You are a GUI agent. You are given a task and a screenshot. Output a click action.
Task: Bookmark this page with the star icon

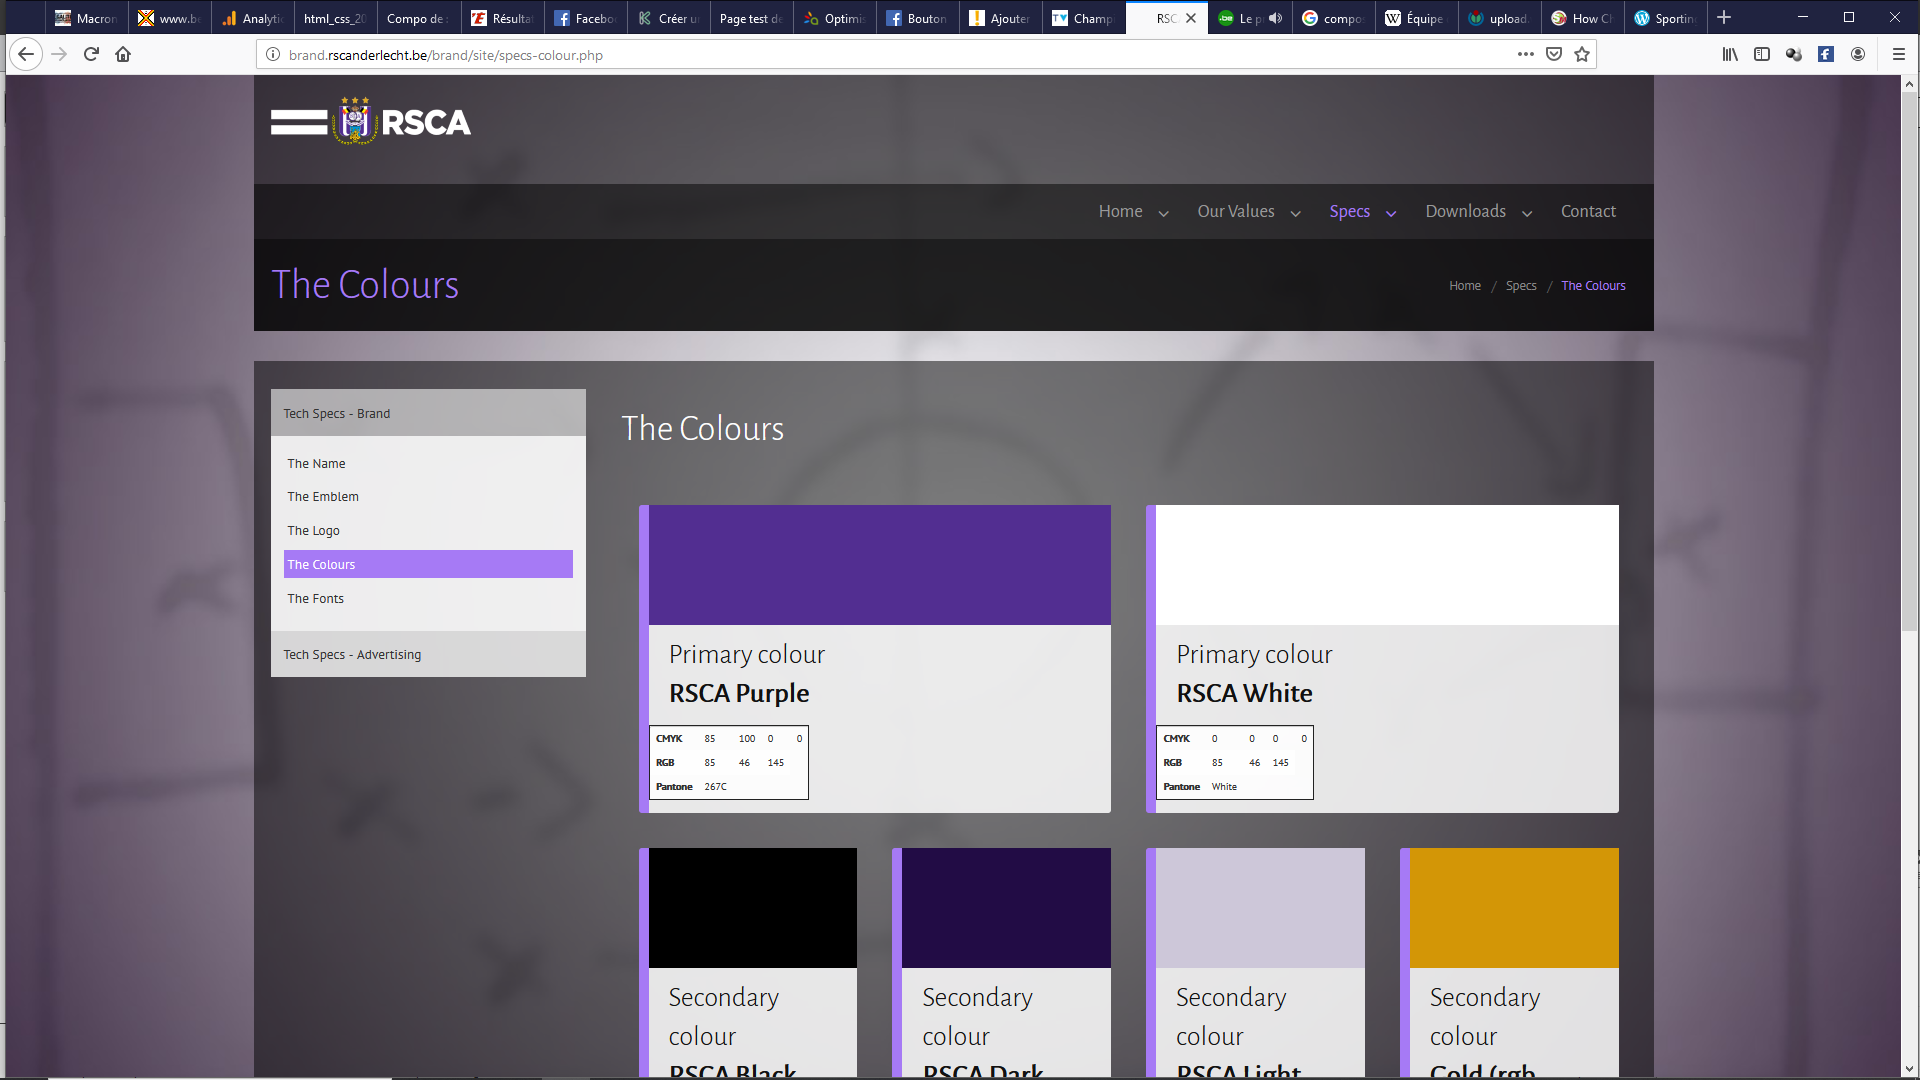coord(1582,54)
